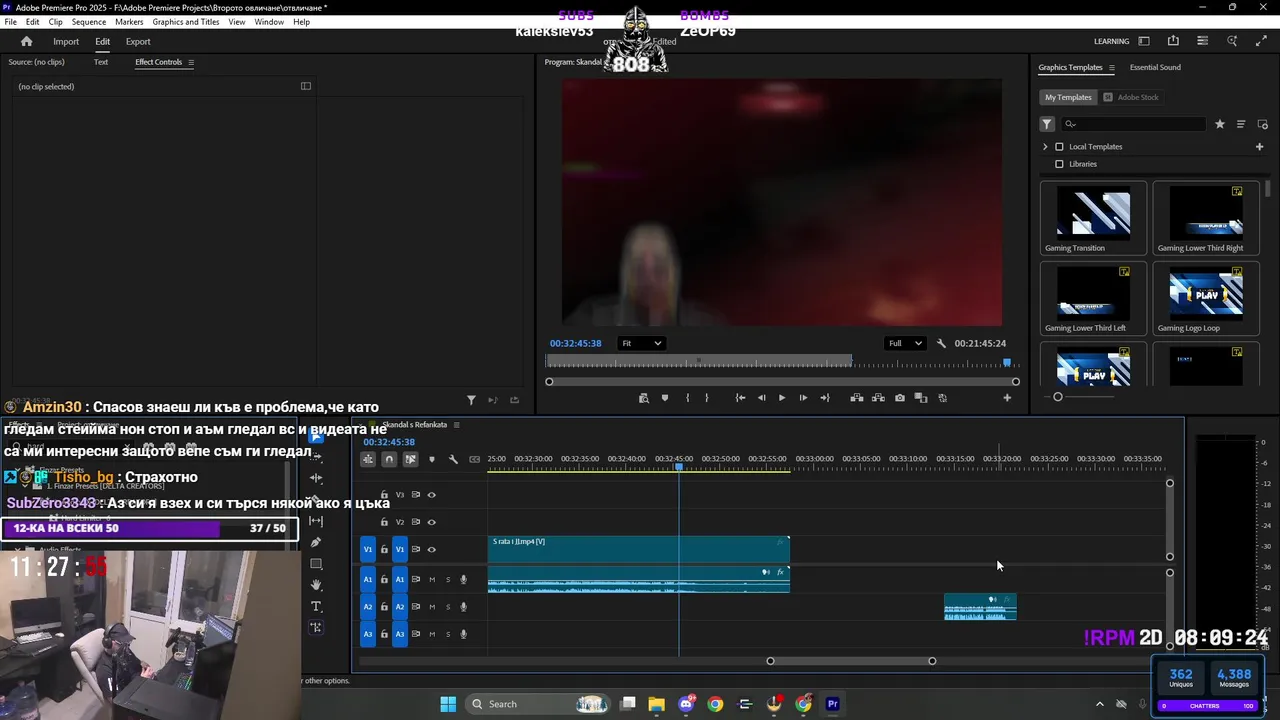Add marker in the timeline
Image resolution: width=1280 pixels, height=720 pixels.
[432, 459]
